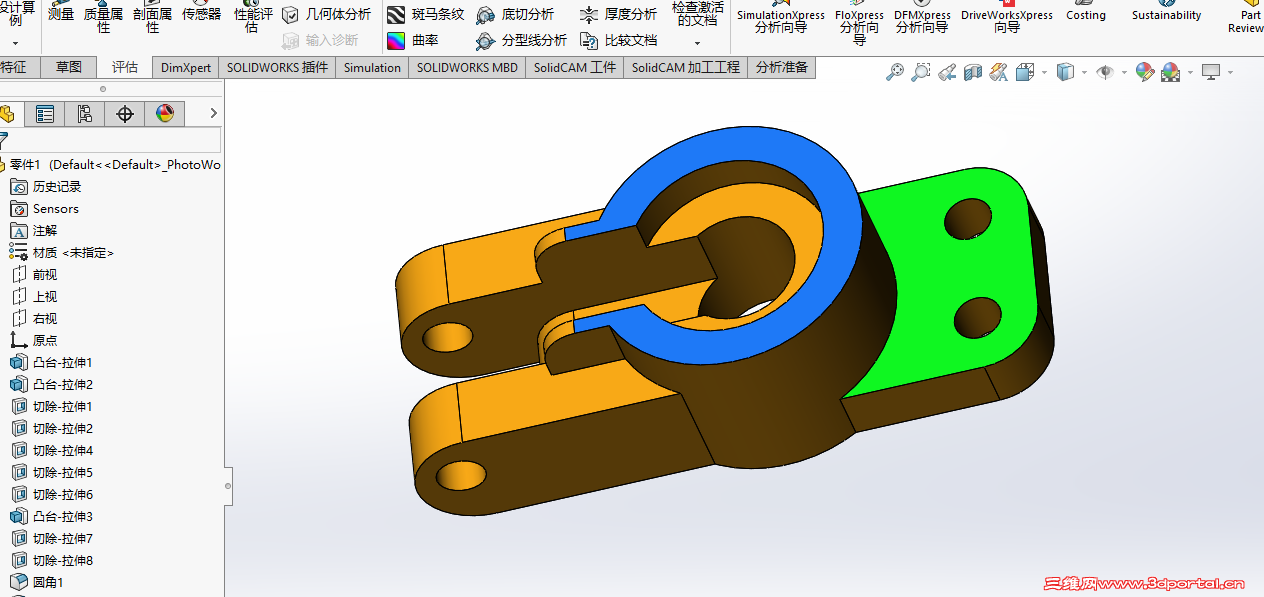Open the DisplayManager color ball tab

pos(165,114)
